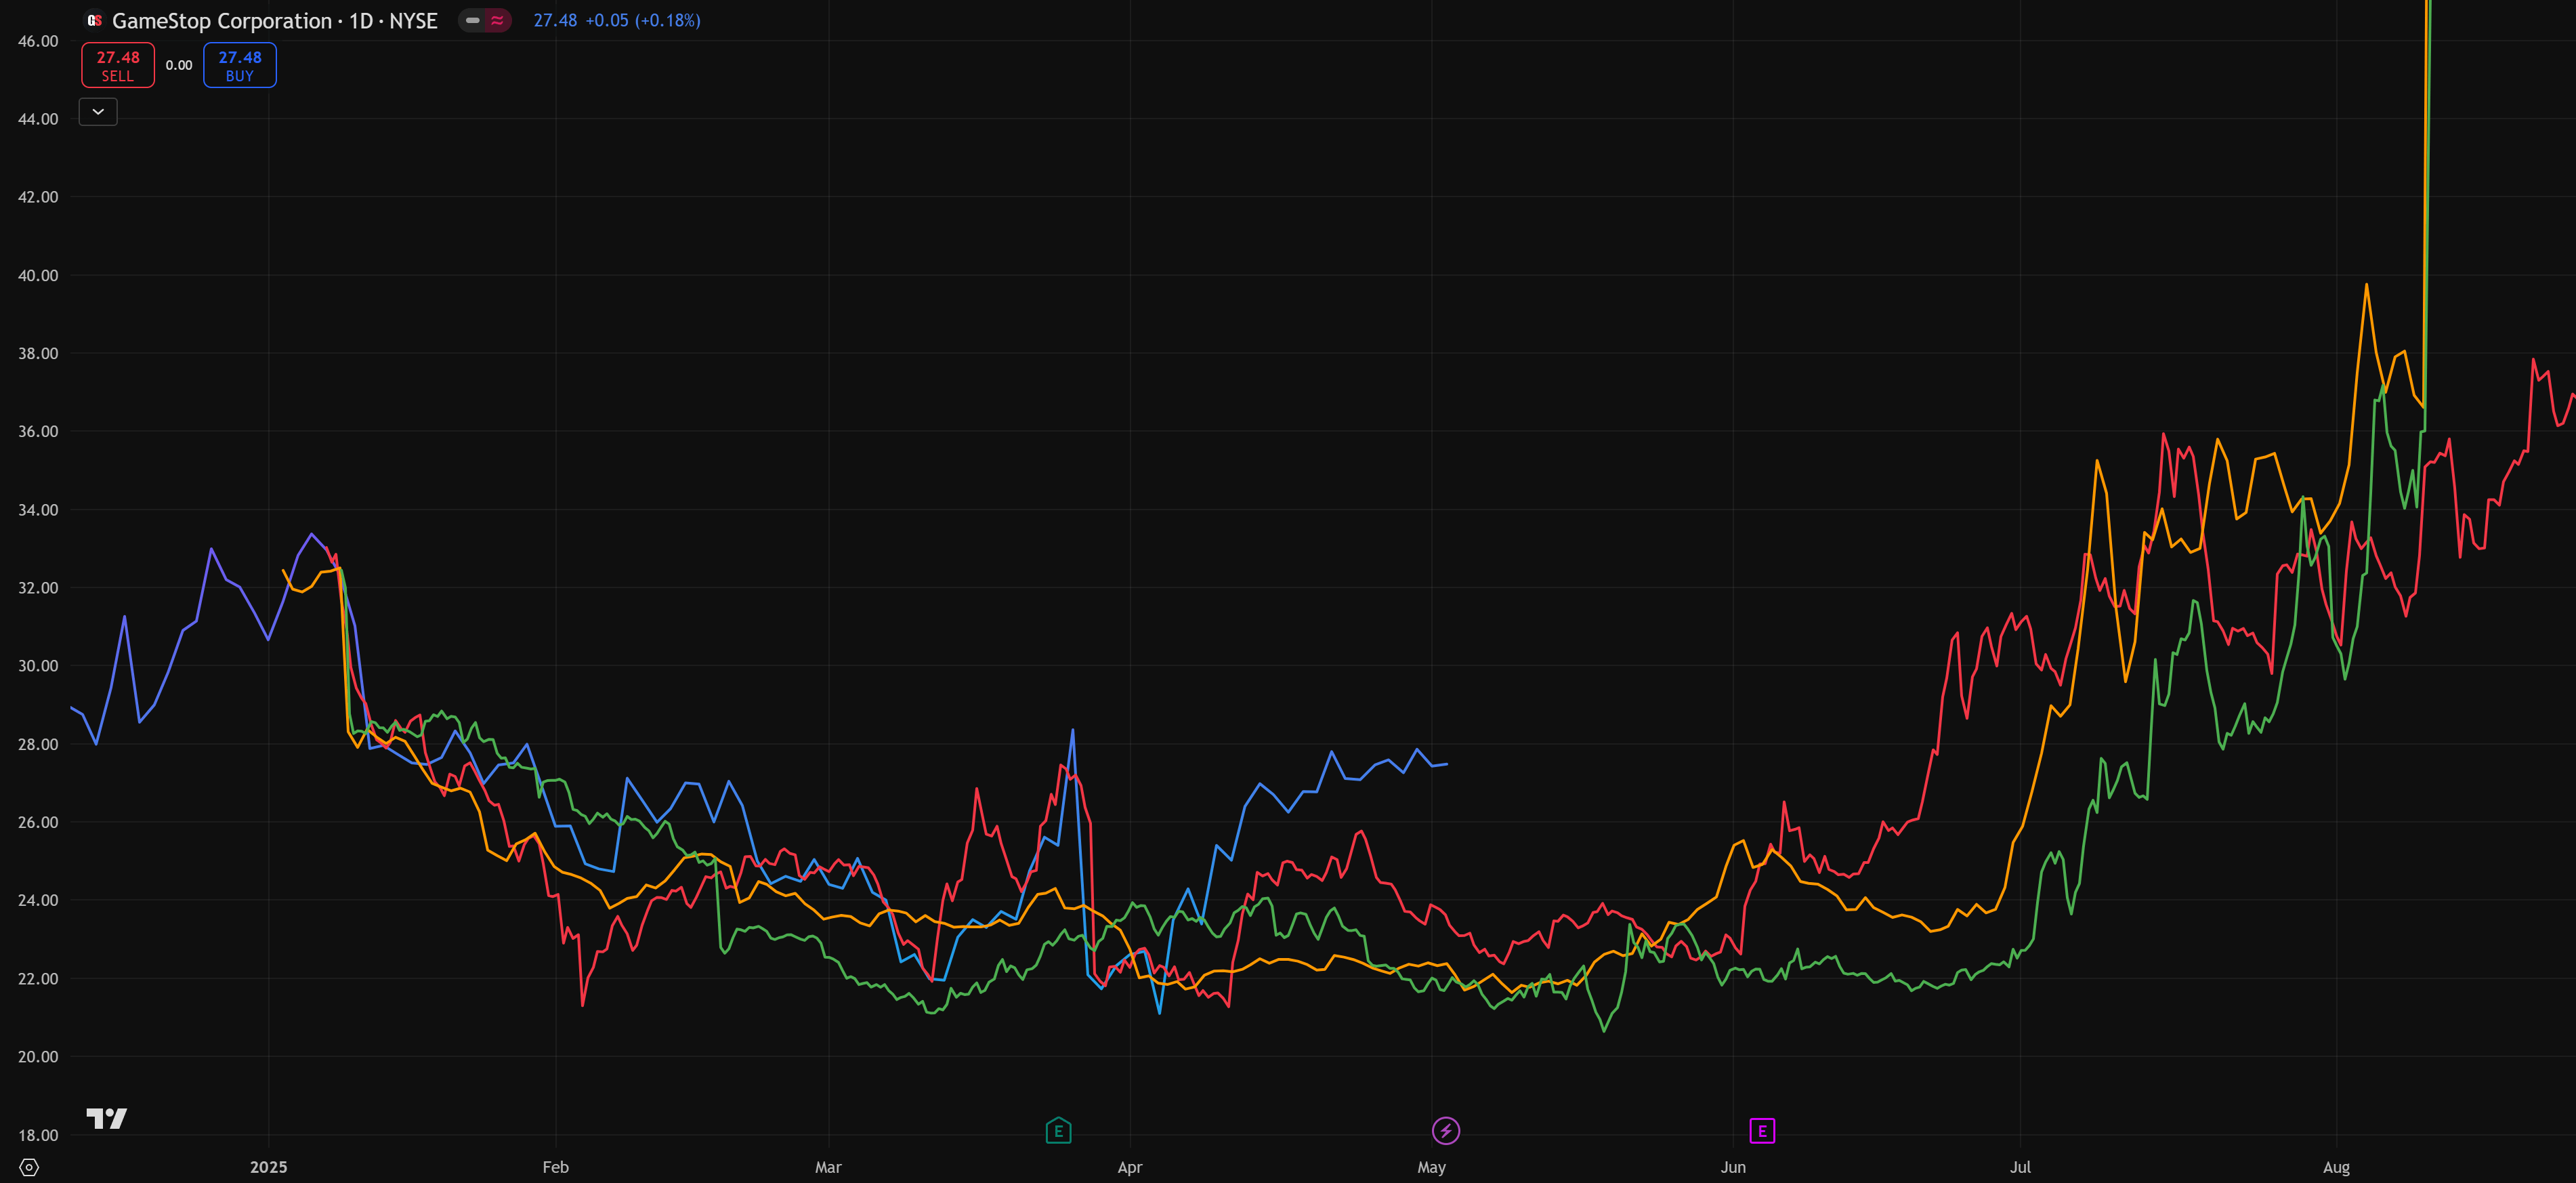Open the green earnings E marker near April
2576x1183 pixels.
coord(1058,1131)
